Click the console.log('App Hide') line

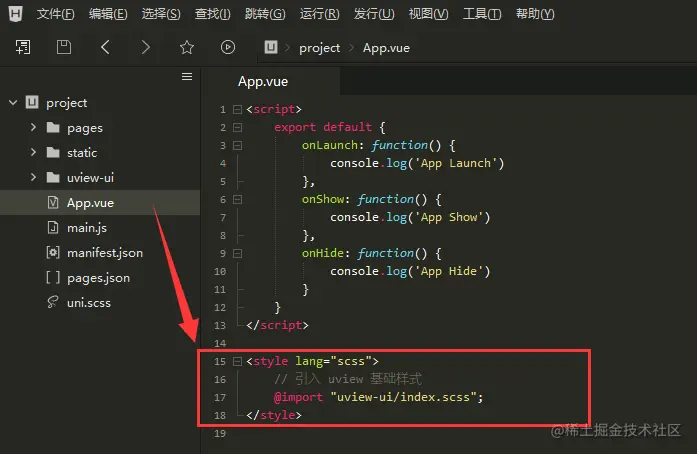point(410,271)
